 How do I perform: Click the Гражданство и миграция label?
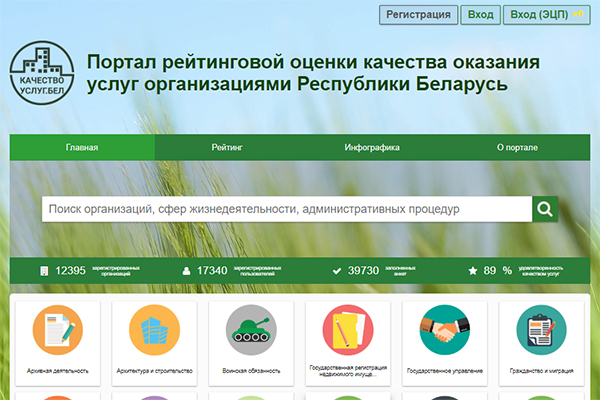[541, 371]
